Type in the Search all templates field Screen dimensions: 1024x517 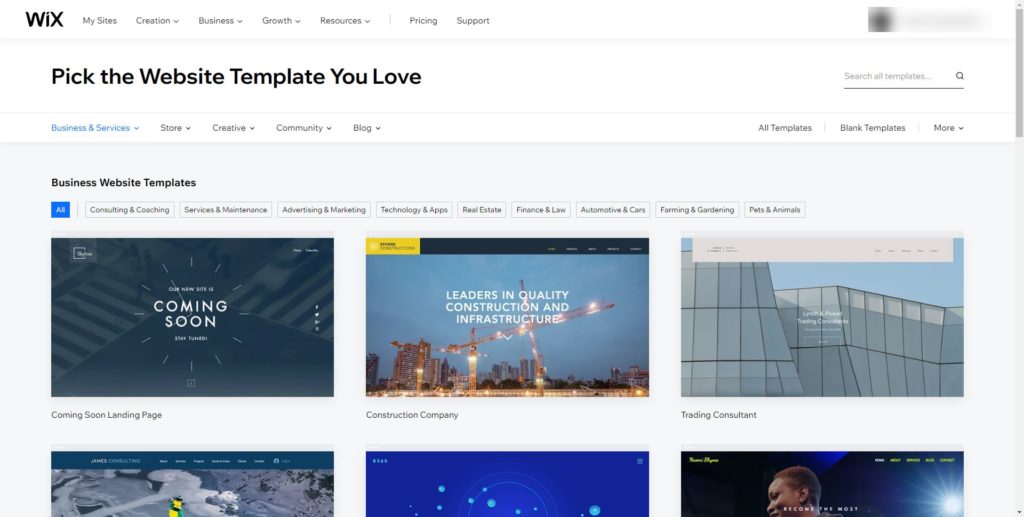(895, 76)
